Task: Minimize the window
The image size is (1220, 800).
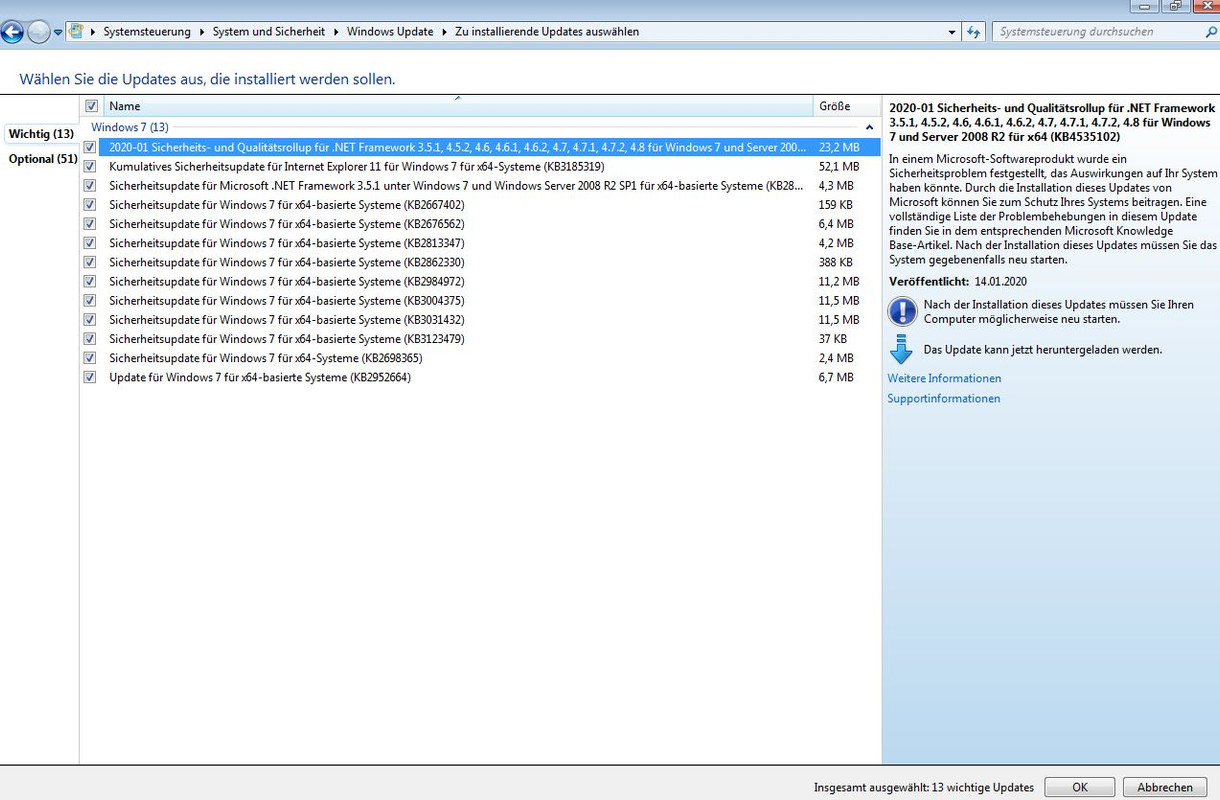Action: coord(1145,6)
